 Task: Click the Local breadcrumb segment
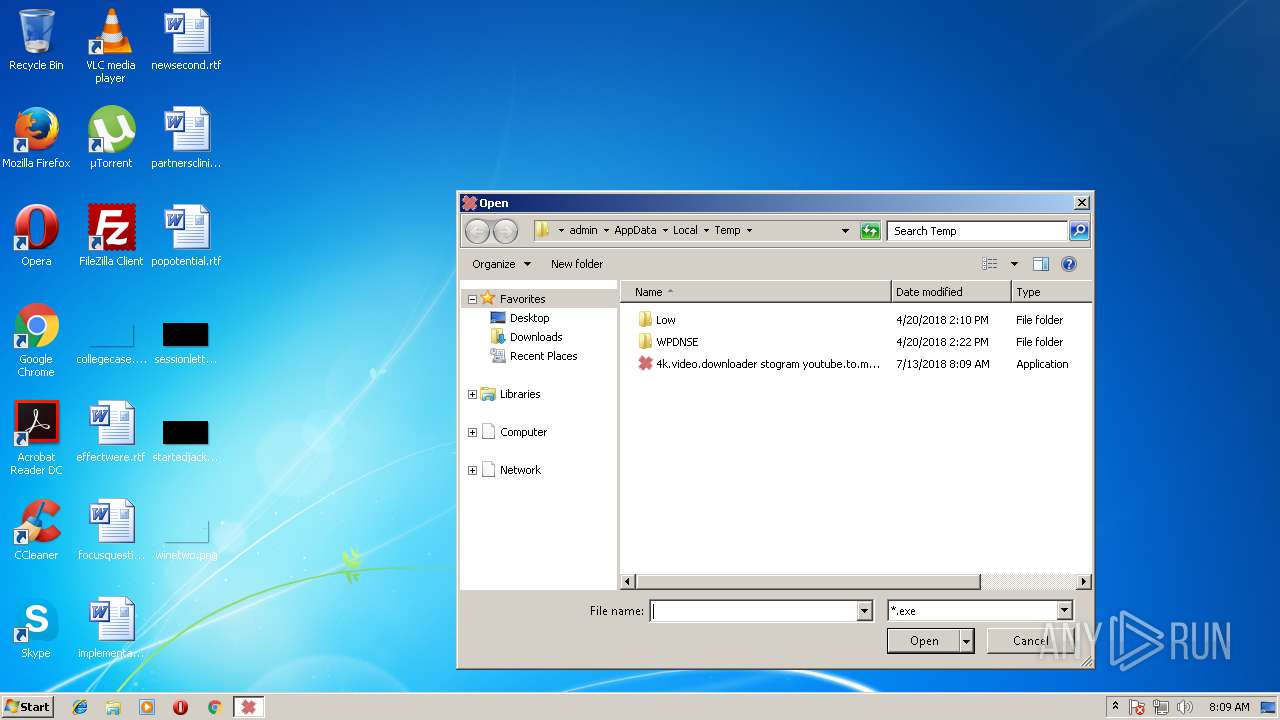pyautogui.click(x=685, y=230)
